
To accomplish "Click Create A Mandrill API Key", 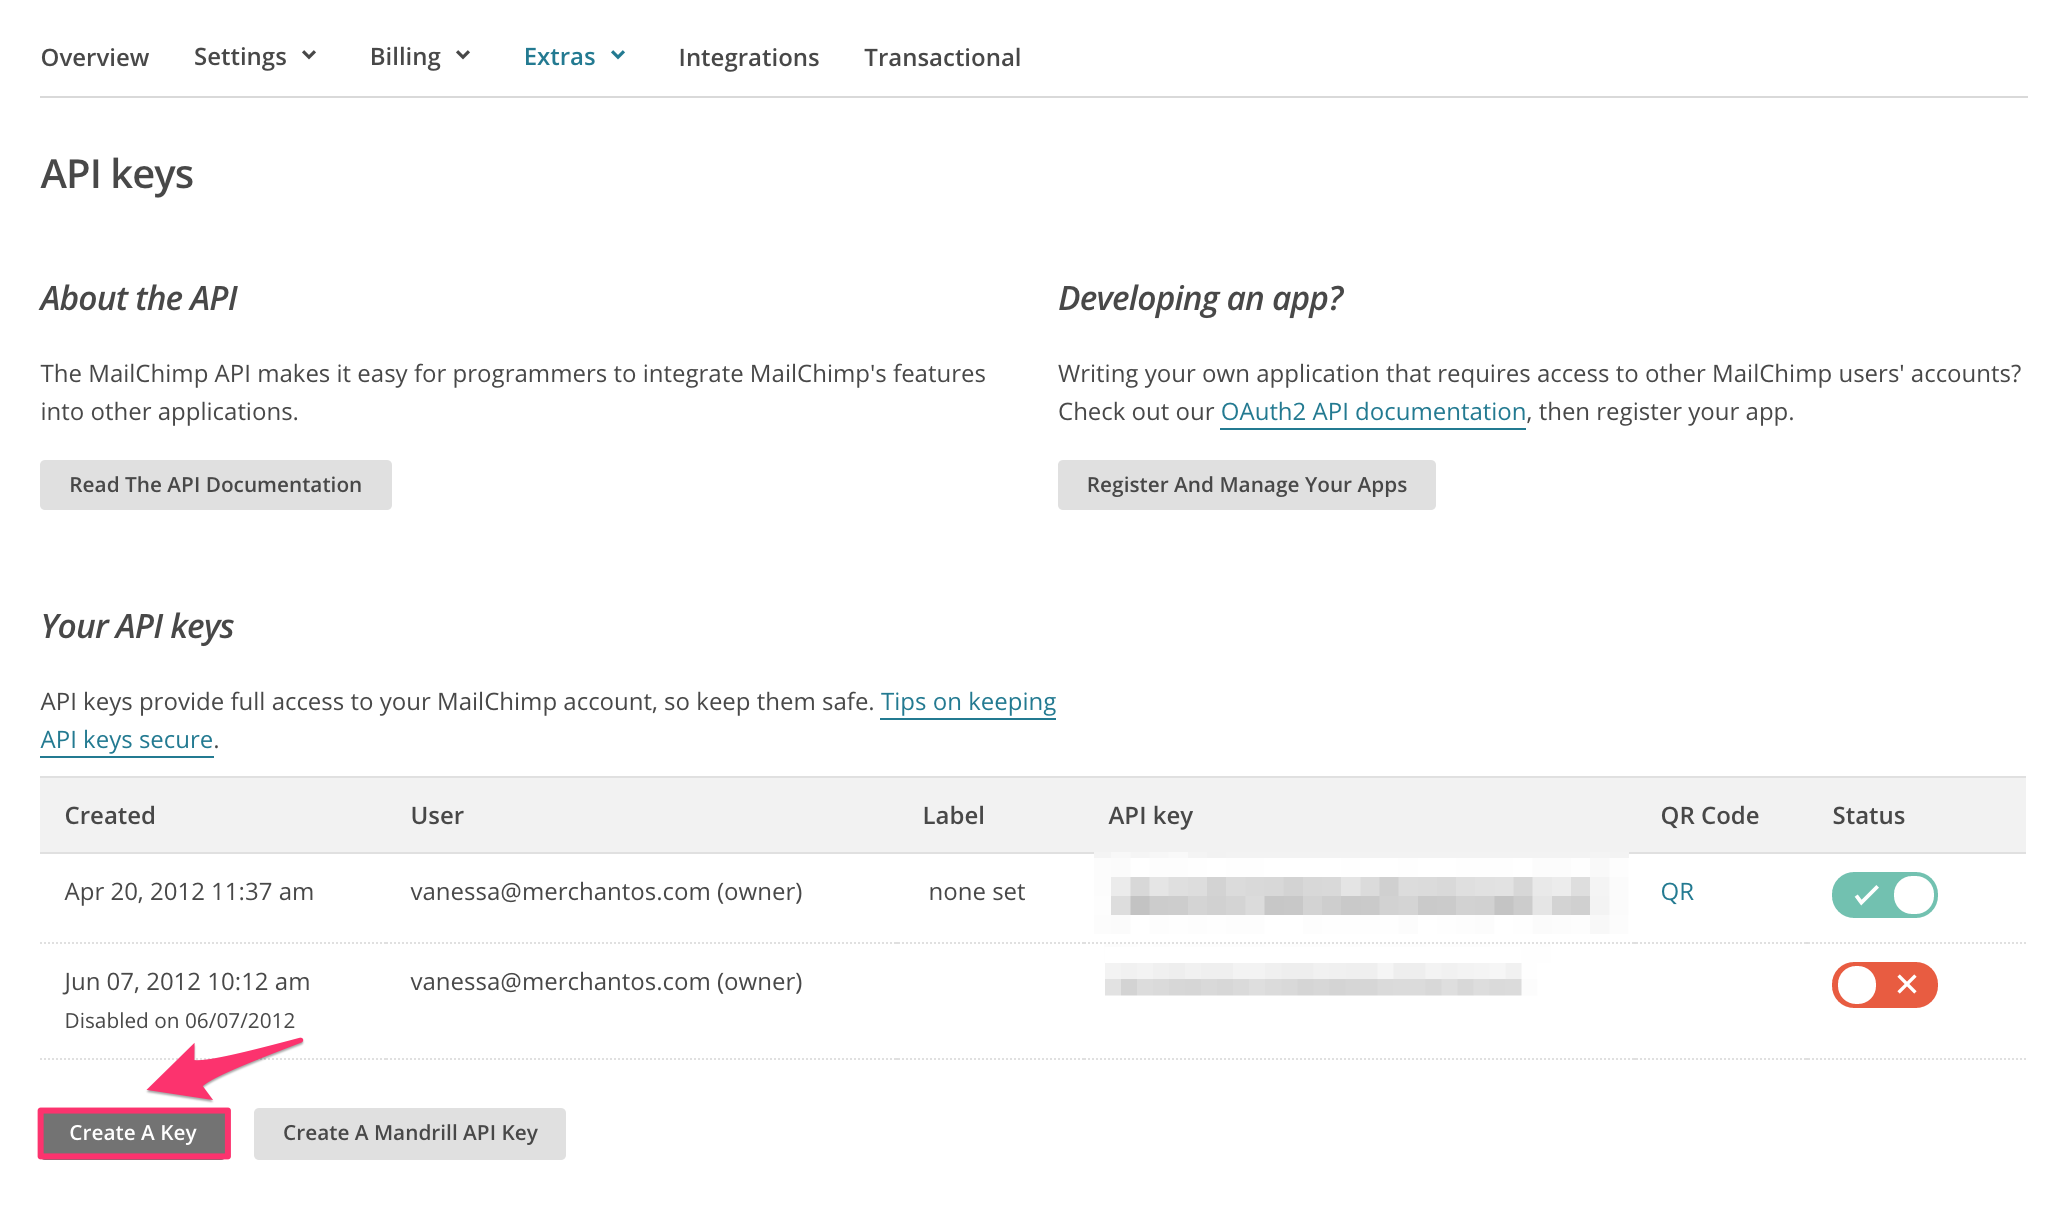I will pos(410,1133).
